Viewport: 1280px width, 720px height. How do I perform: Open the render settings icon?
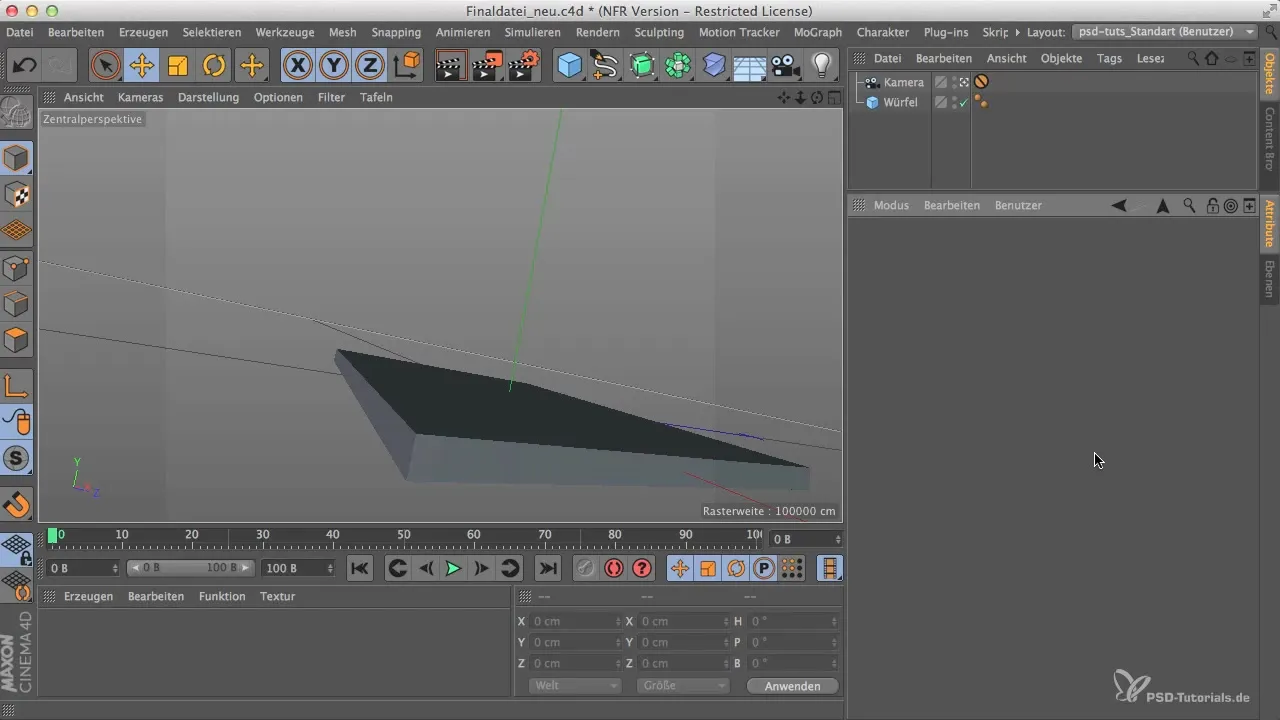coord(524,66)
